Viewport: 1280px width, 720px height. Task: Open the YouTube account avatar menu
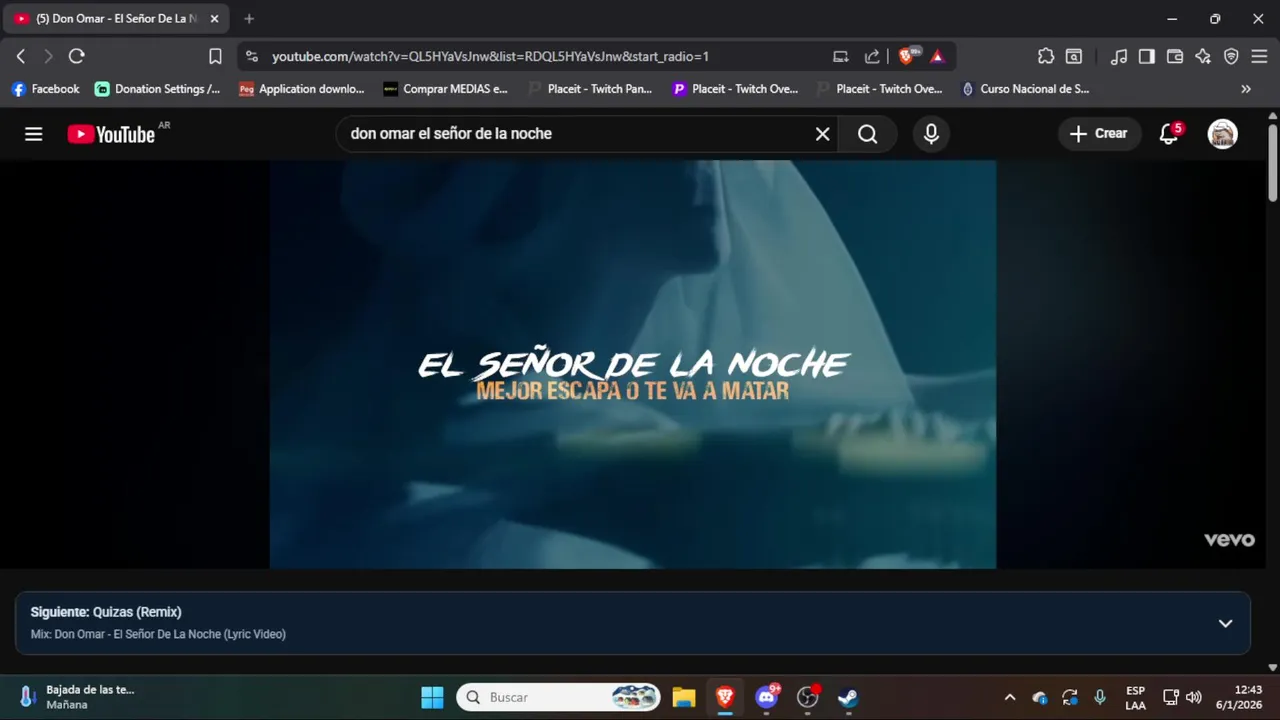(1222, 134)
